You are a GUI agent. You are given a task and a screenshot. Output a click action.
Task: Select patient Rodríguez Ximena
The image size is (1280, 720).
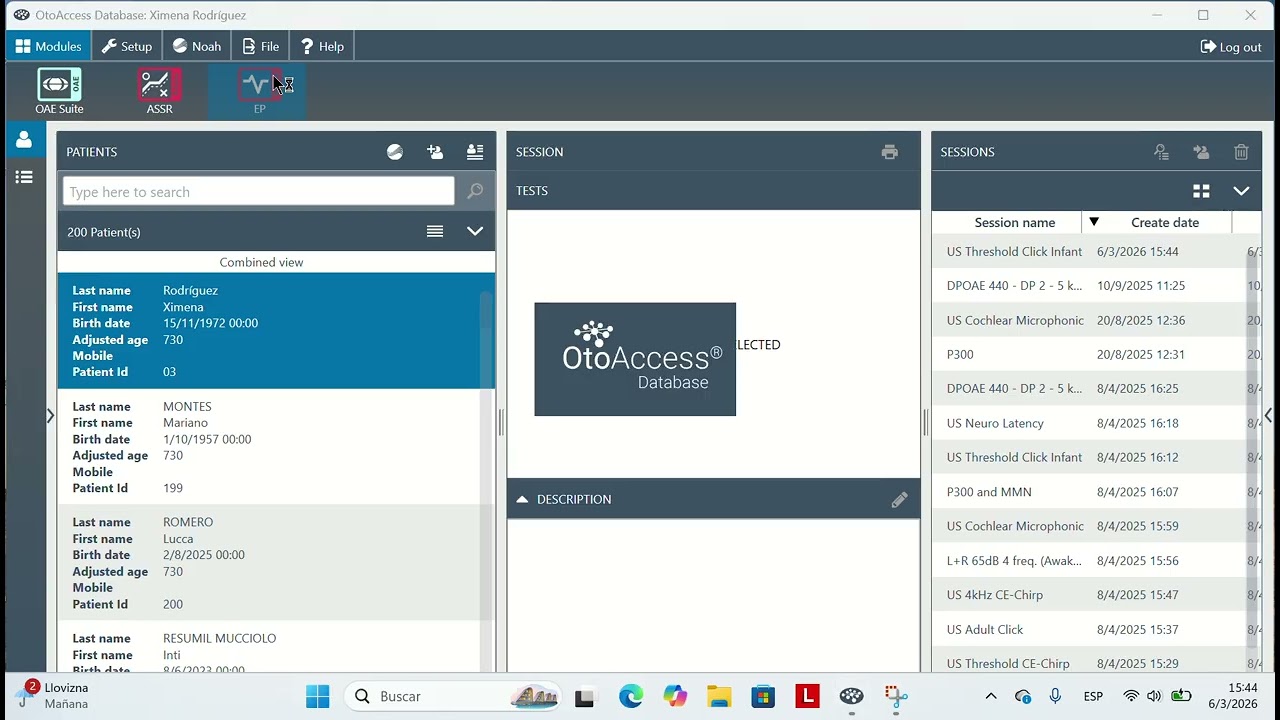point(270,331)
